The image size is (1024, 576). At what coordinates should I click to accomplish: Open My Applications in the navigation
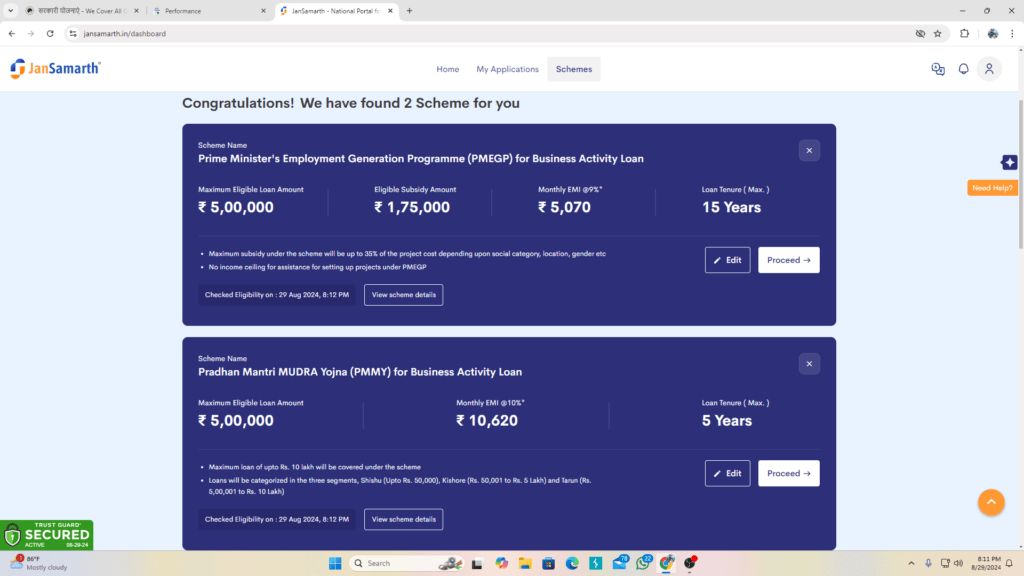pyautogui.click(x=507, y=69)
